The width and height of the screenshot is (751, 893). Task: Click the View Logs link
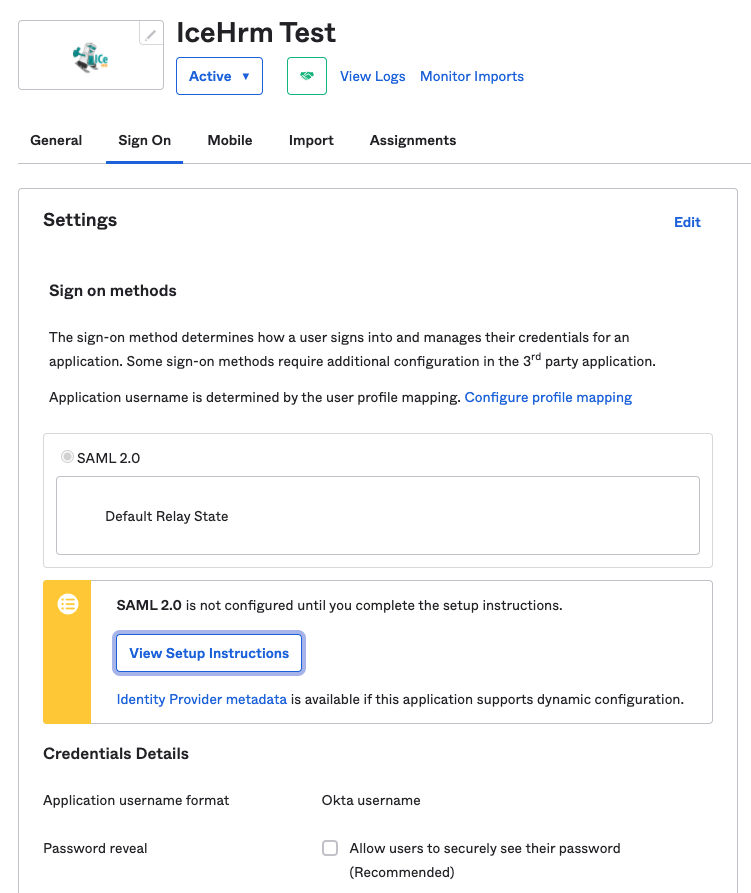point(373,76)
